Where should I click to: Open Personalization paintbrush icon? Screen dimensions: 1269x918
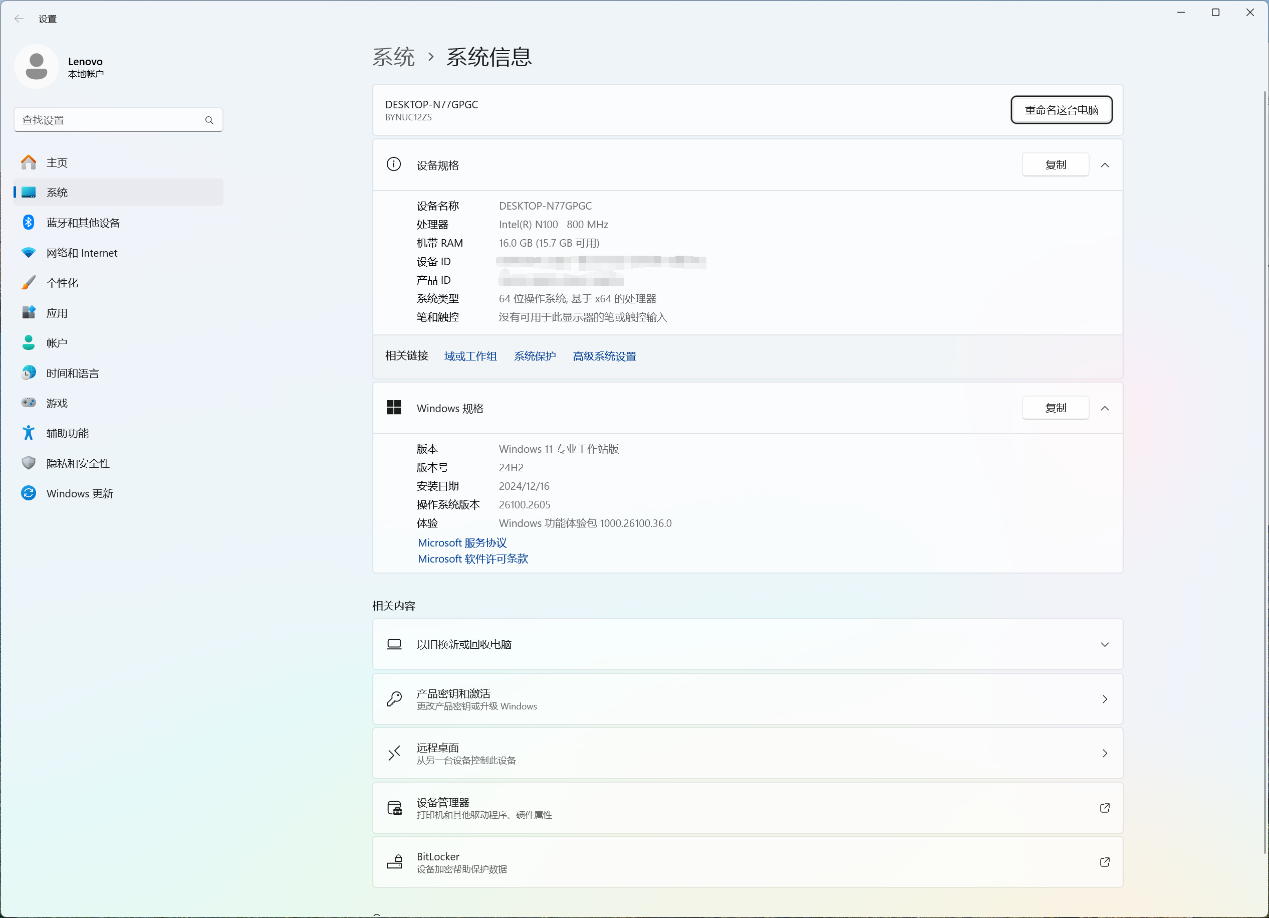[x=29, y=283]
